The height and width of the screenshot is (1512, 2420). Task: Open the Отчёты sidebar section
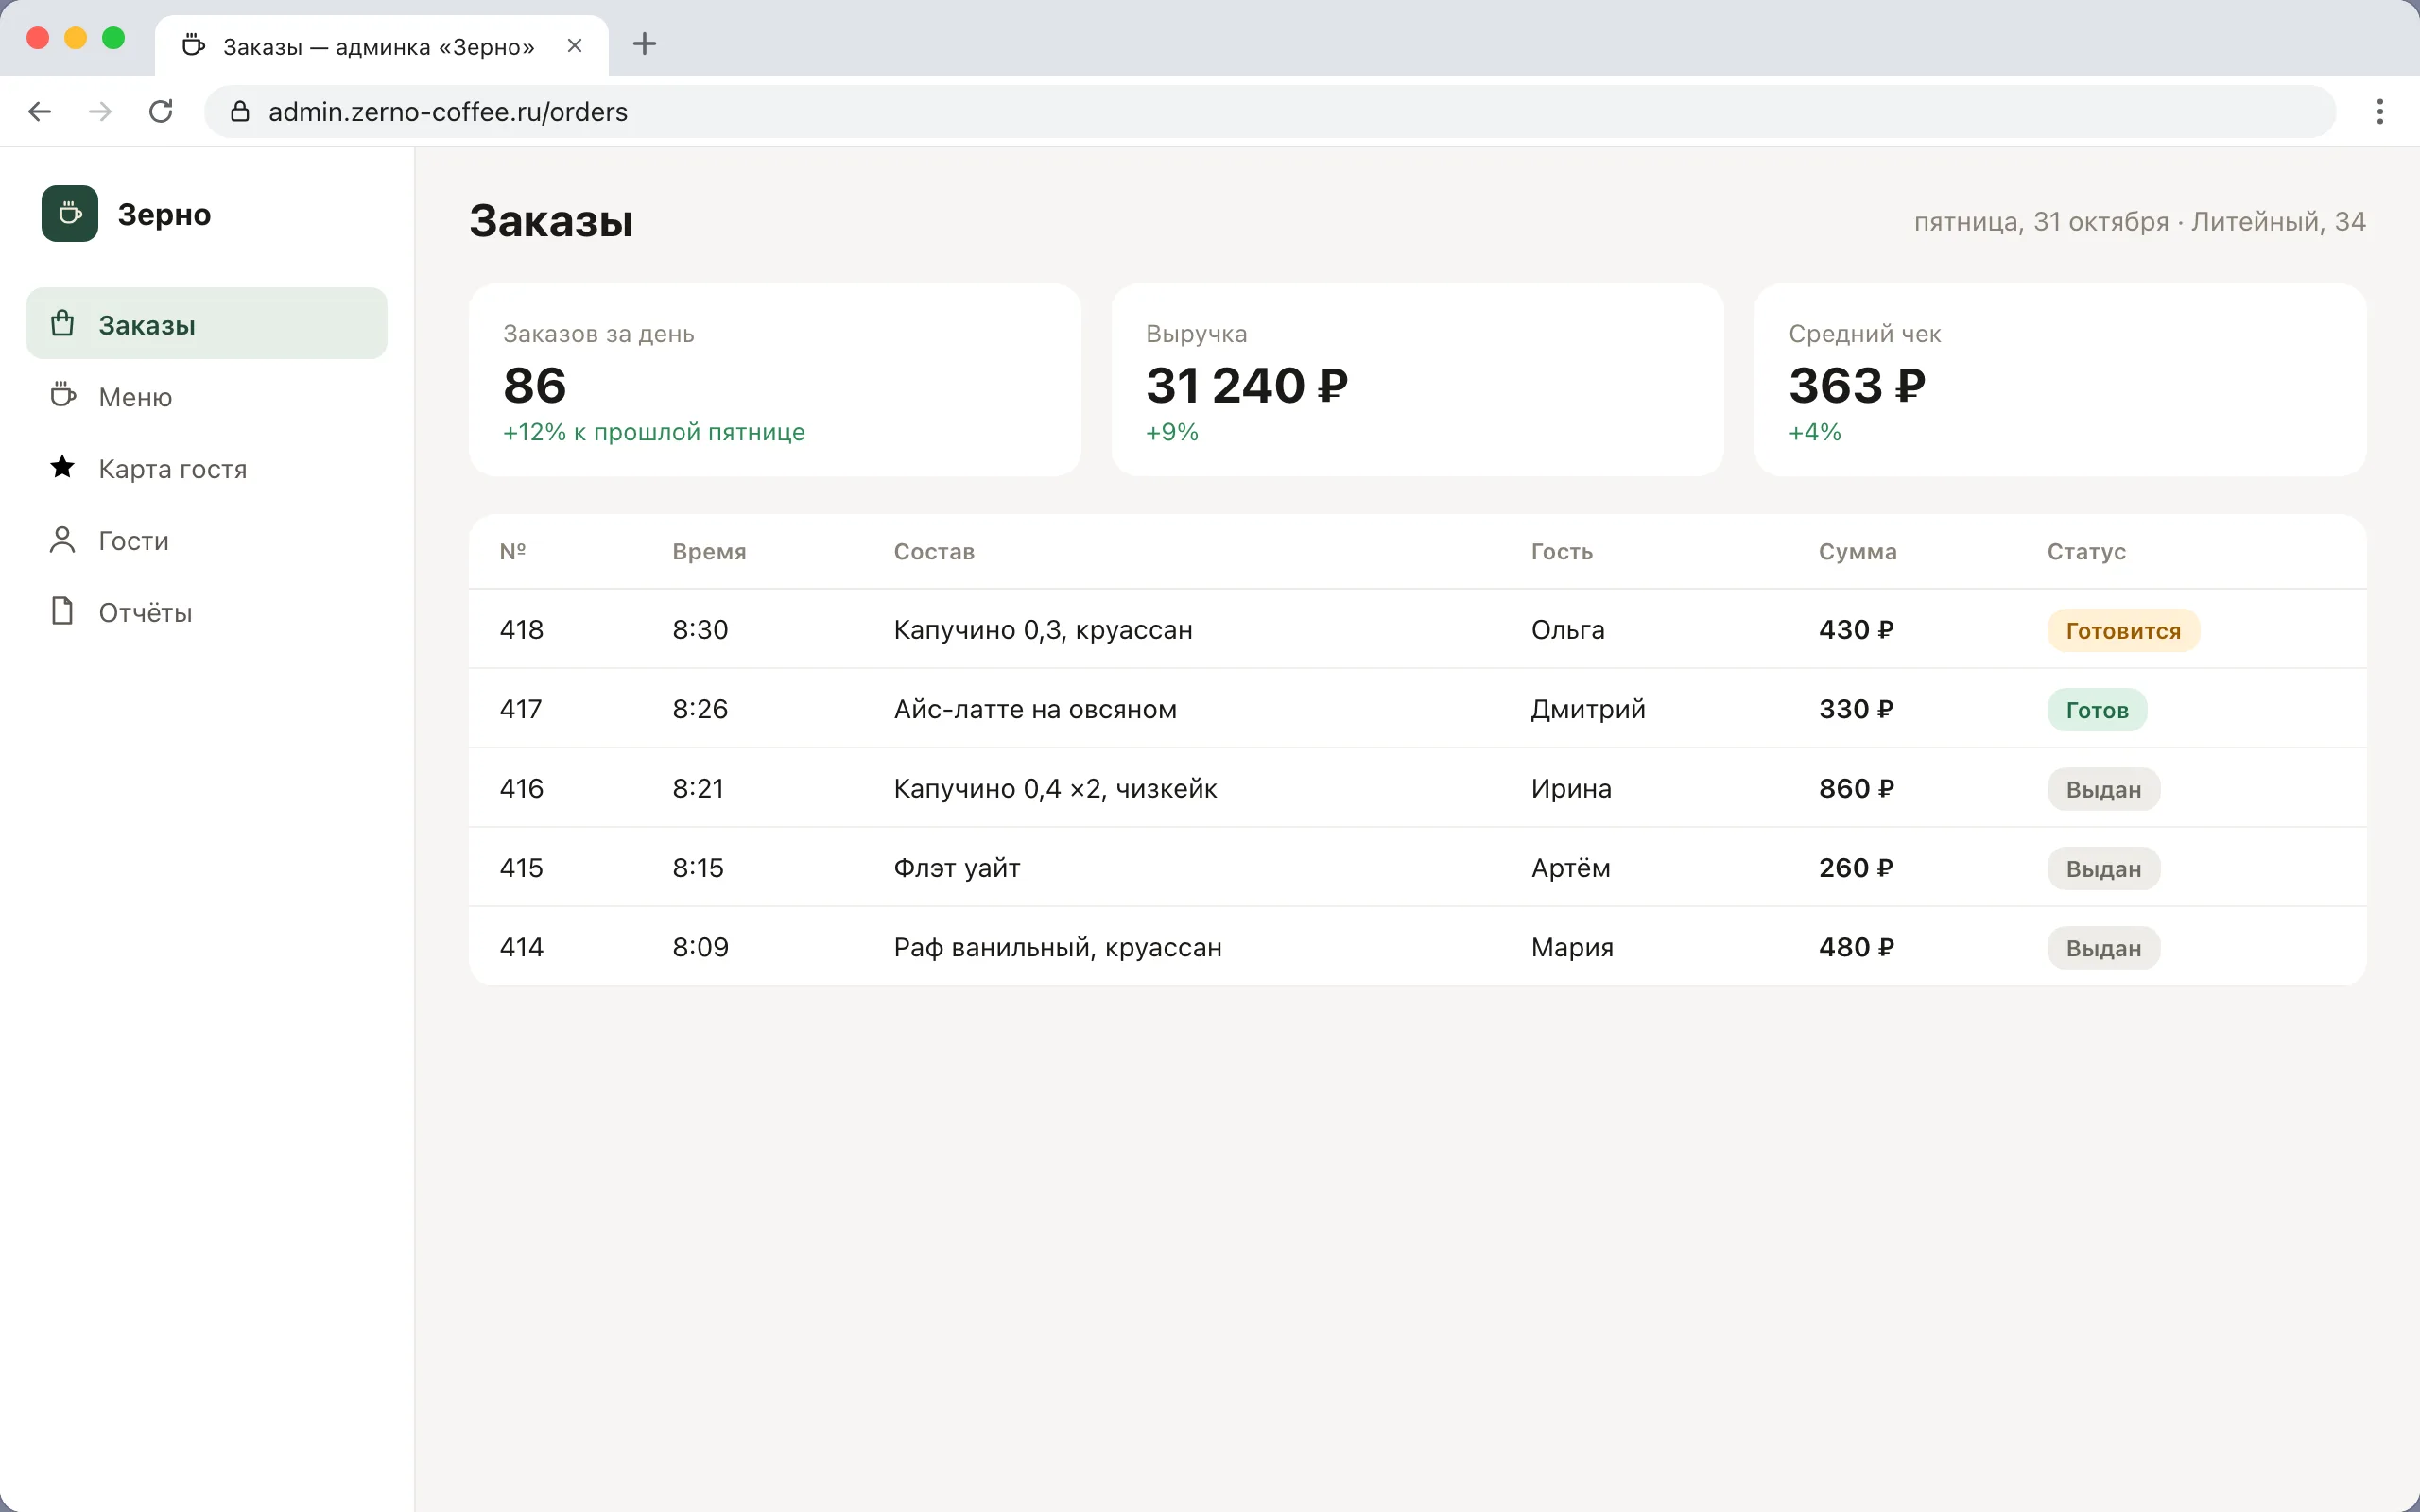click(207, 612)
